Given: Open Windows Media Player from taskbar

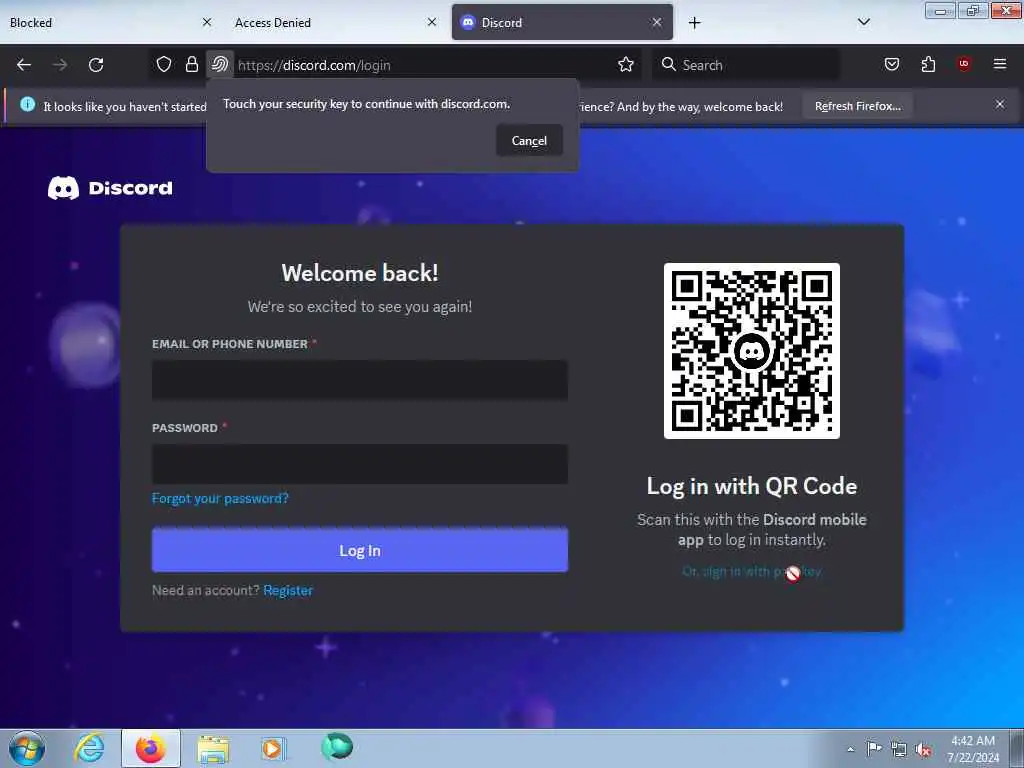Looking at the screenshot, I should (x=274, y=748).
